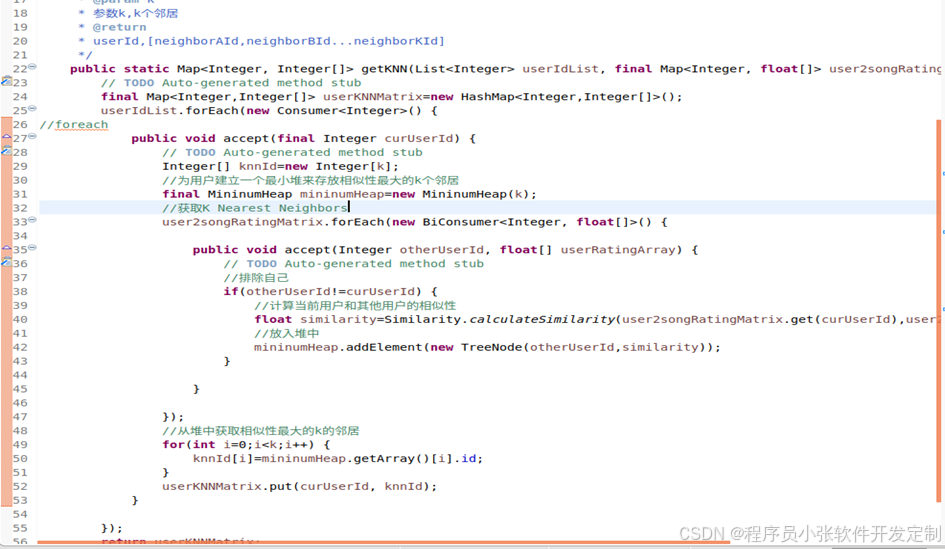Click 'calculateSimilarity' method call on line 40
Screen dimensions: 945x549
pyautogui.click(x=542, y=319)
